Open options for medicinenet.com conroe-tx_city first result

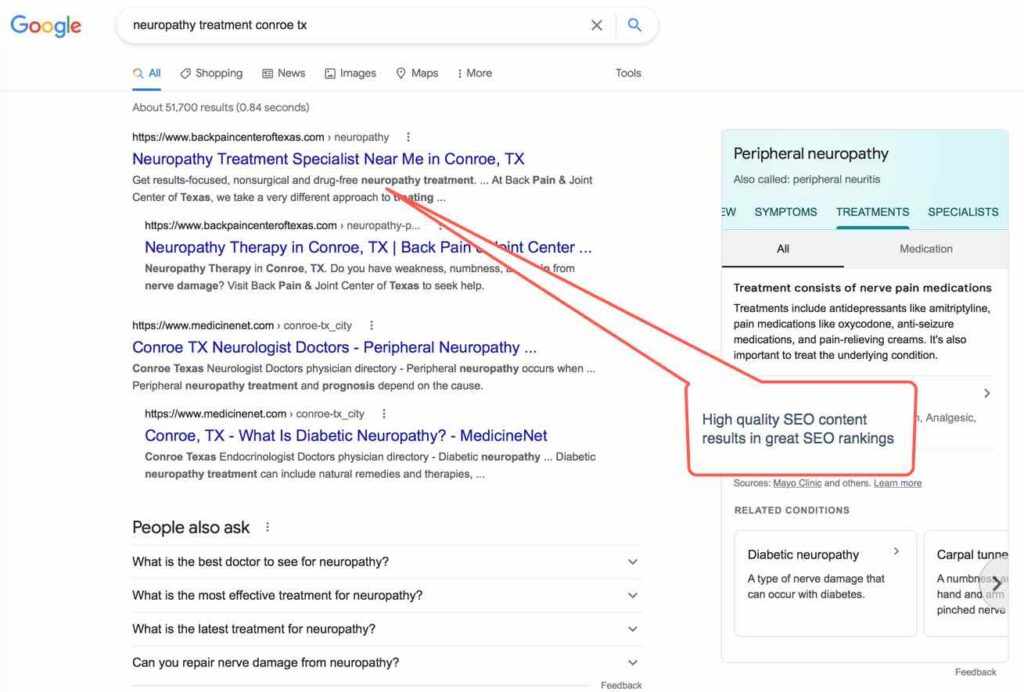click(372, 325)
